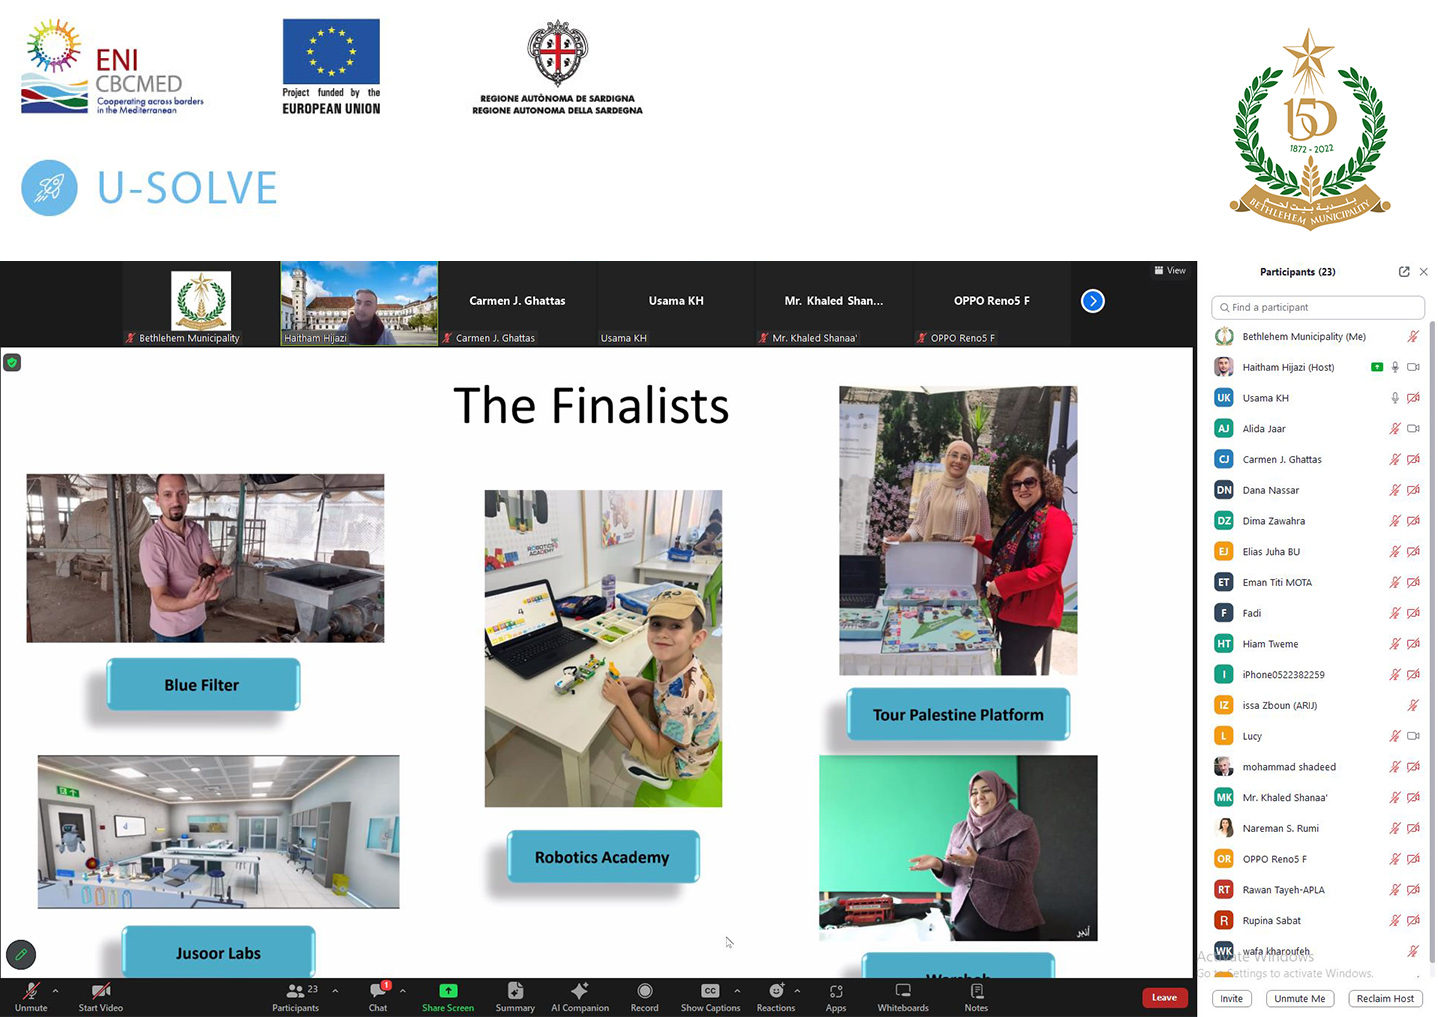Open the caret beside Show Captions

pyautogui.click(x=737, y=991)
